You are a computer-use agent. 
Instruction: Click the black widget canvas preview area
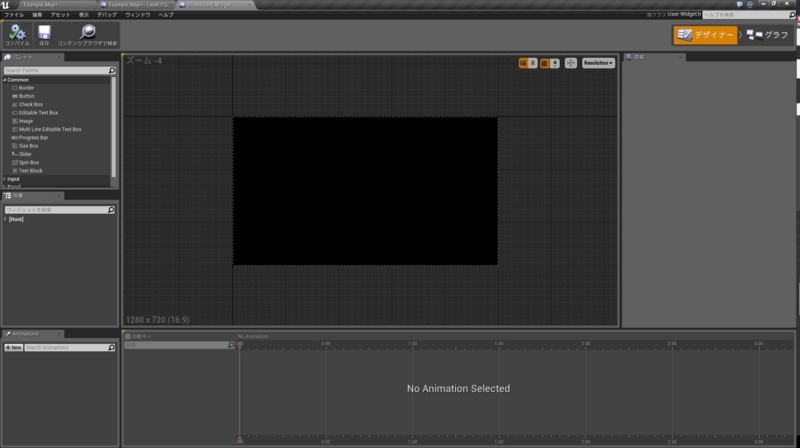(x=365, y=191)
